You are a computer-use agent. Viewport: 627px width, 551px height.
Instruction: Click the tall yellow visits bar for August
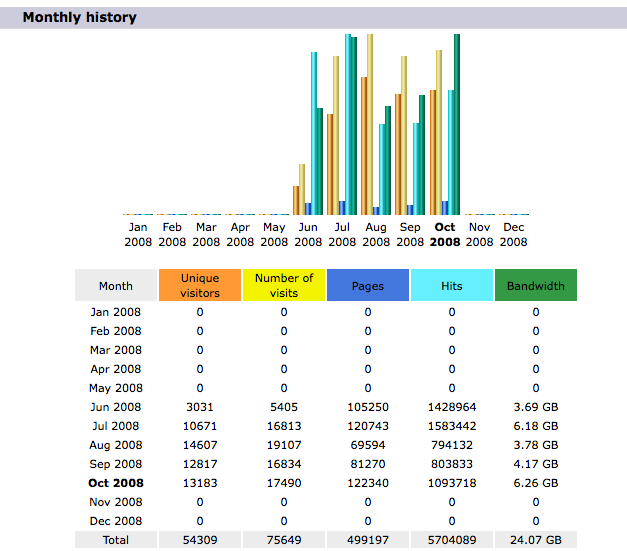point(370,124)
